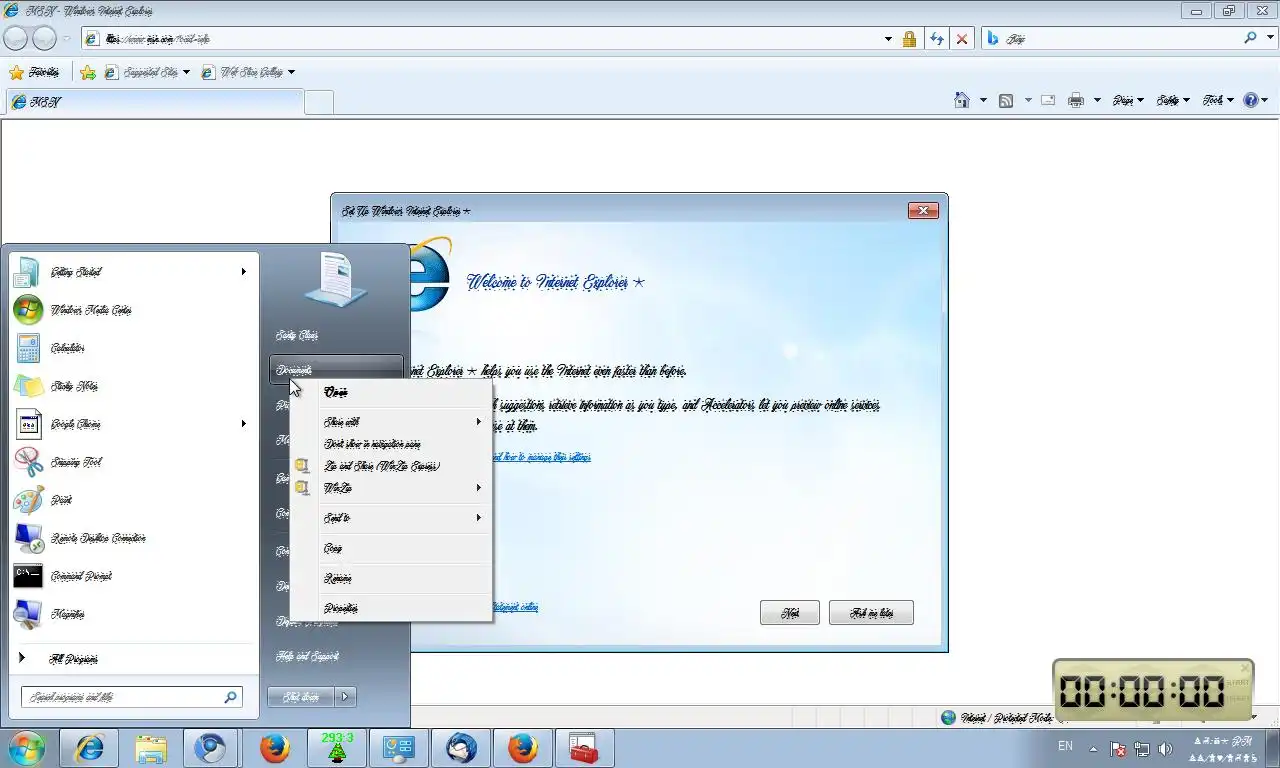Image resolution: width=1280 pixels, height=768 pixels.
Task: Open the red toolbox icon on taskbar
Action: pyautogui.click(x=583, y=748)
